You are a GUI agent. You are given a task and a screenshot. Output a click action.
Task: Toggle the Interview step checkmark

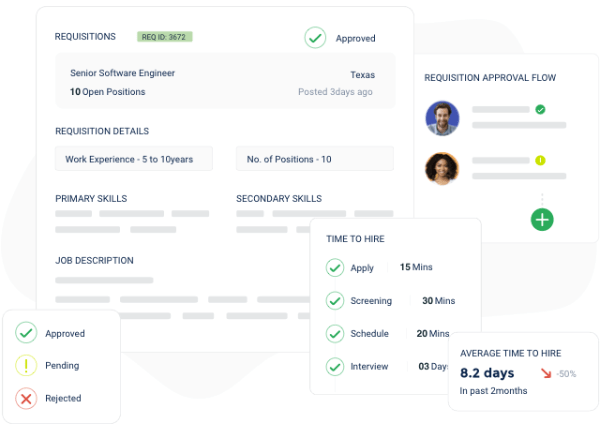pyautogui.click(x=335, y=367)
